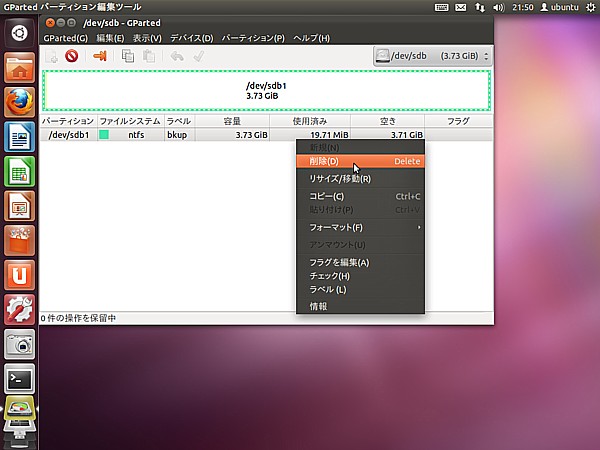This screenshot has height=450, width=600.
Task: Open Terminal from the launcher
Action: pos(19,379)
